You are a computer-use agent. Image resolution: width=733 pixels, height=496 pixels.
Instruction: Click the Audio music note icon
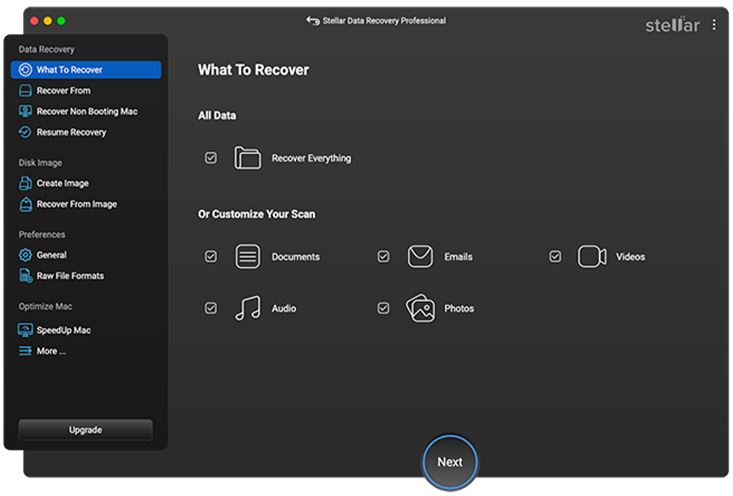247,308
